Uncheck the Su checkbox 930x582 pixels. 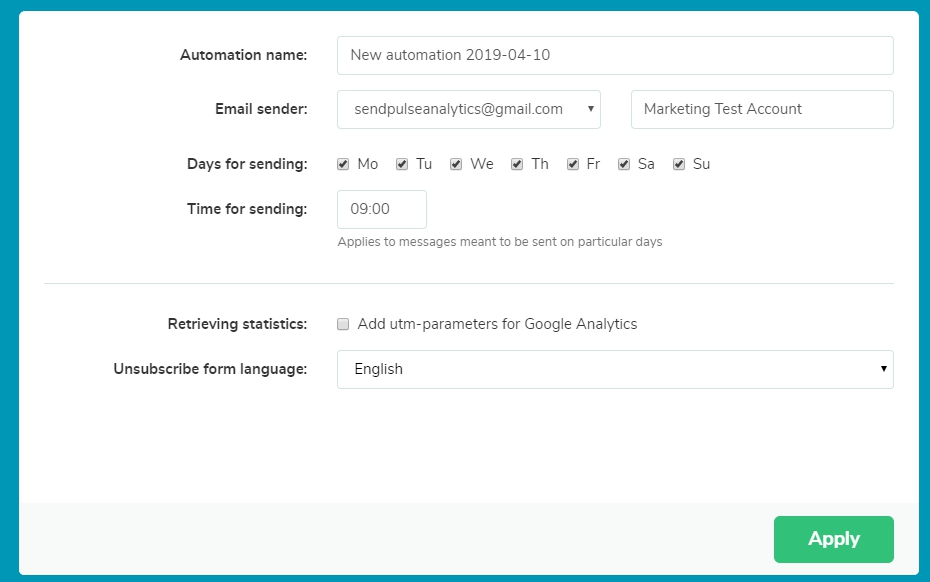[x=679, y=164]
